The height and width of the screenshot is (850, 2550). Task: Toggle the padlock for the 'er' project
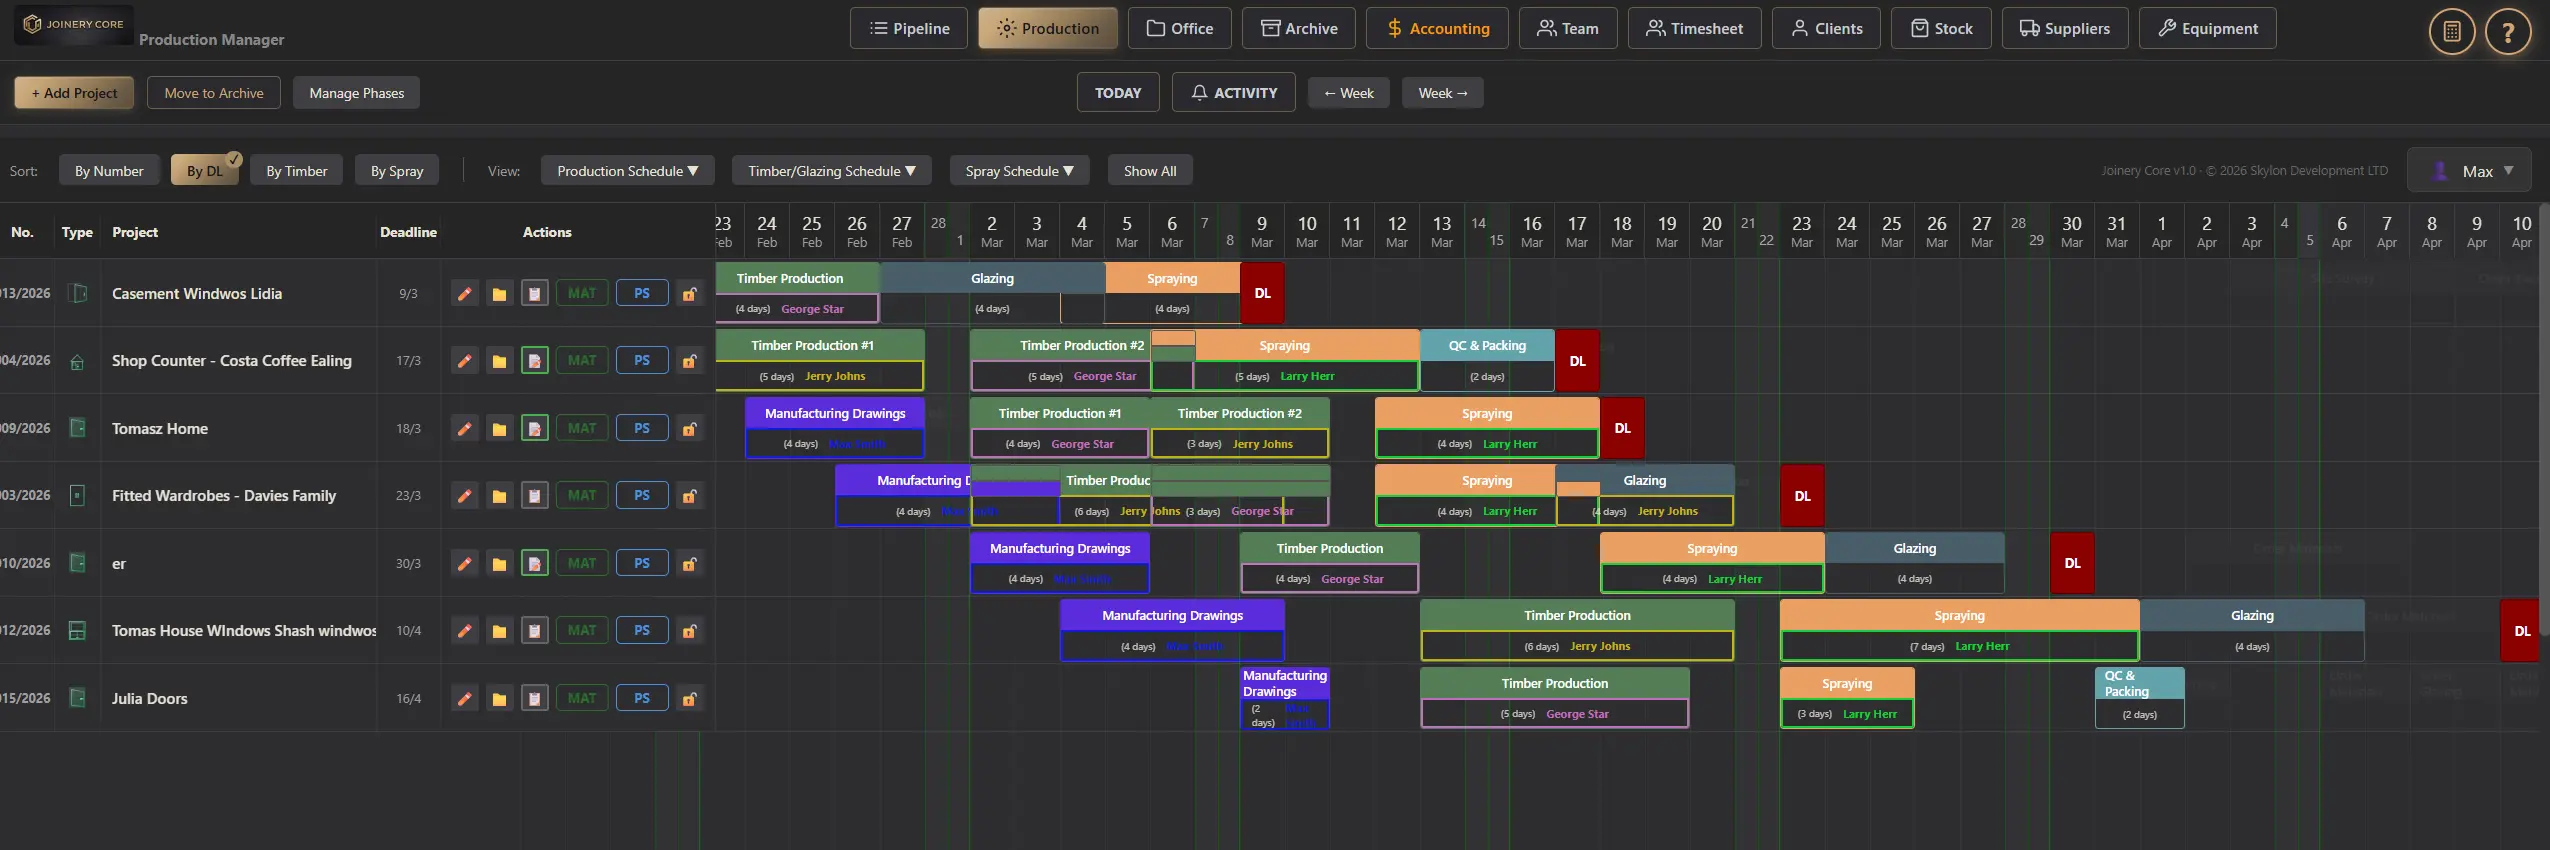click(x=689, y=564)
